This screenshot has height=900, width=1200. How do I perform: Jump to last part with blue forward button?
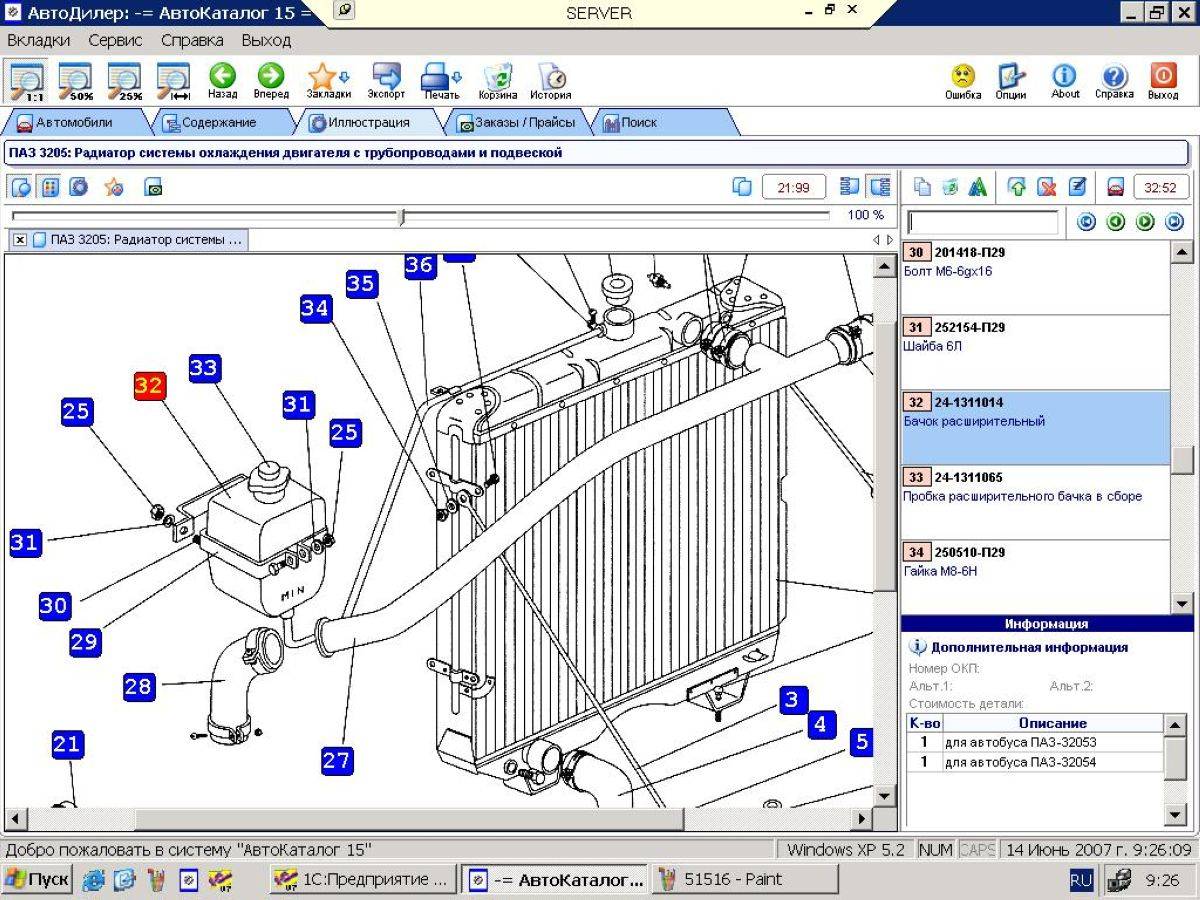click(1175, 222)
